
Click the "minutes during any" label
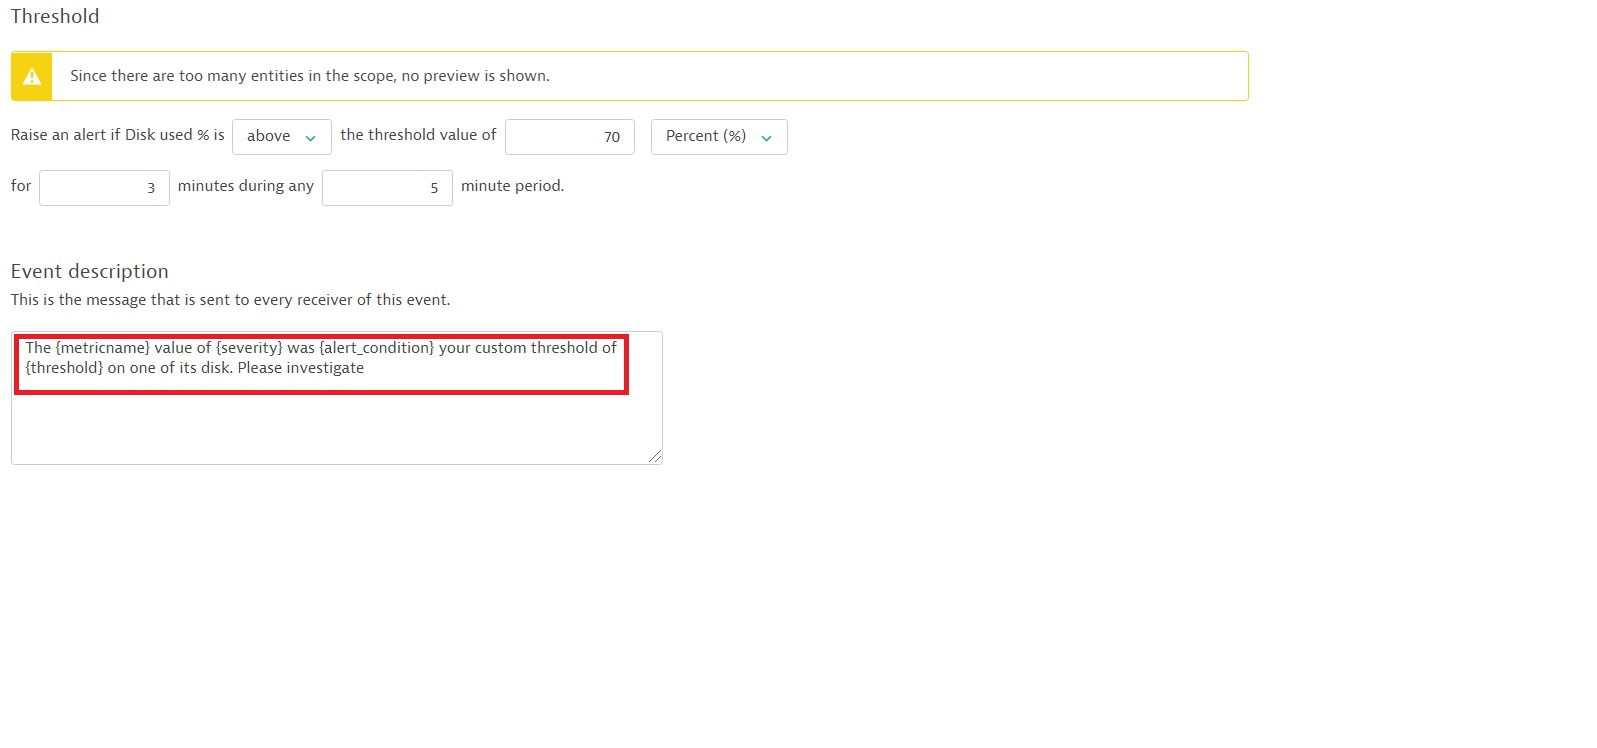246,186
